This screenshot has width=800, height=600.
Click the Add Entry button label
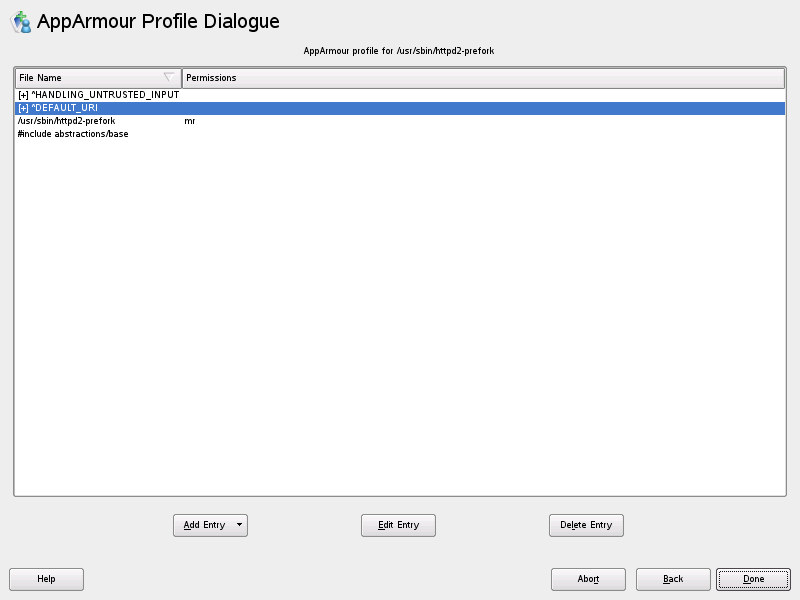click(205, 525)
